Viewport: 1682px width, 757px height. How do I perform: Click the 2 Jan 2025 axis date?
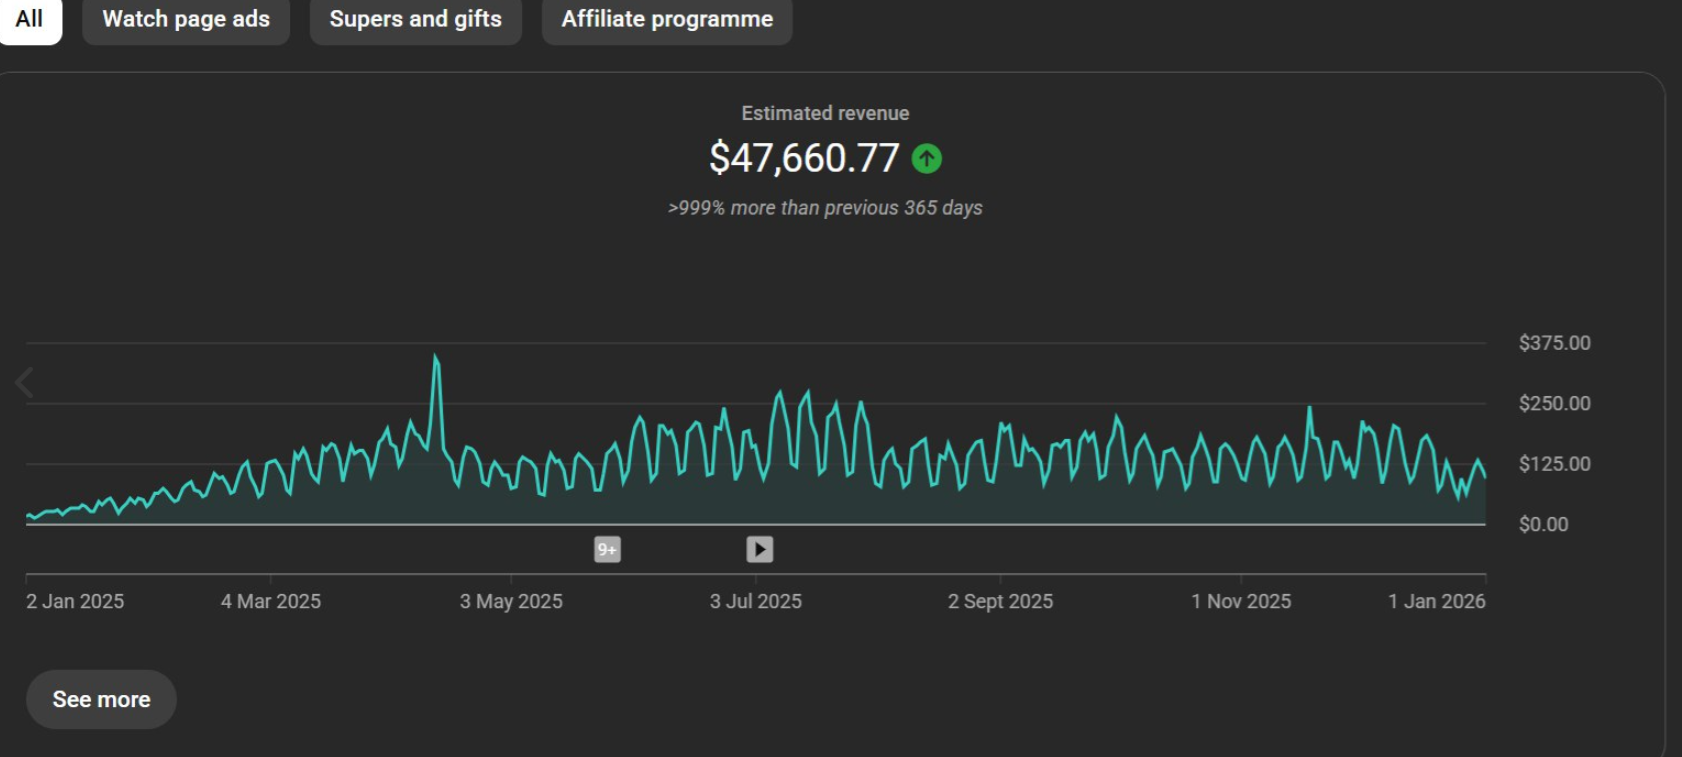(x=75, y=601)
